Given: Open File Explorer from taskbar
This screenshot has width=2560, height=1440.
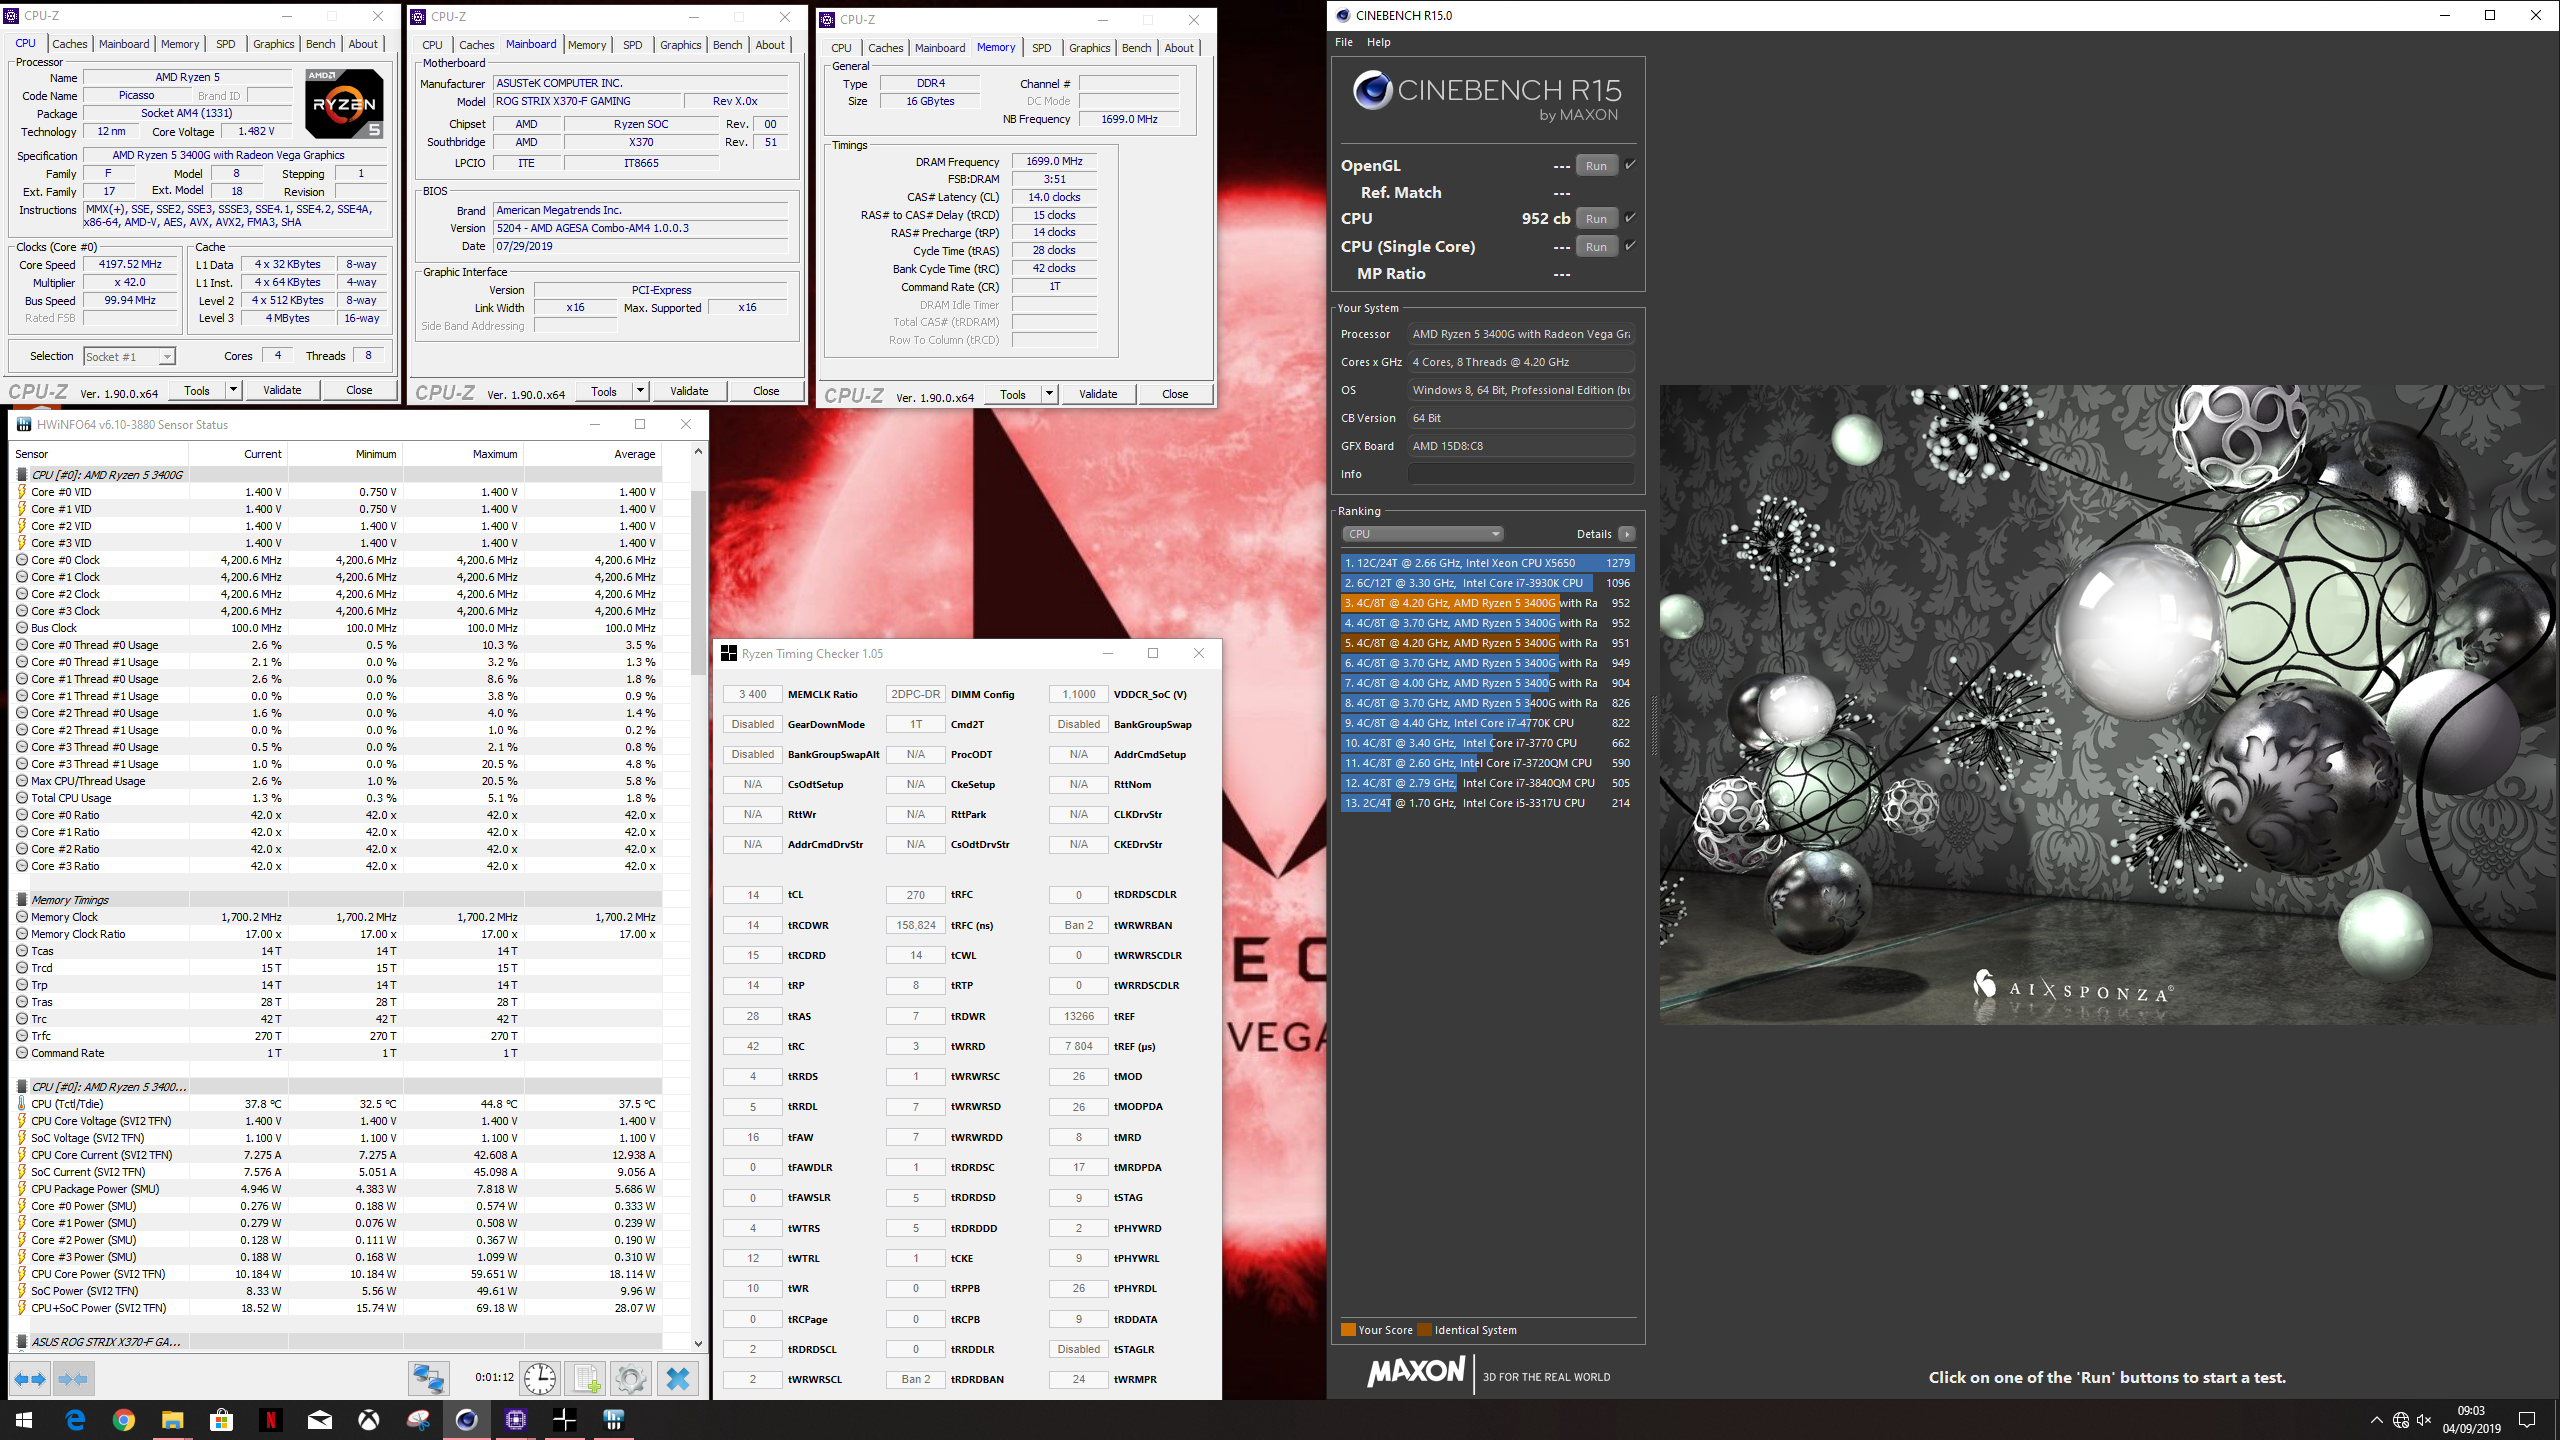Looking at the screenshot, I should [x=173, y=1420].
